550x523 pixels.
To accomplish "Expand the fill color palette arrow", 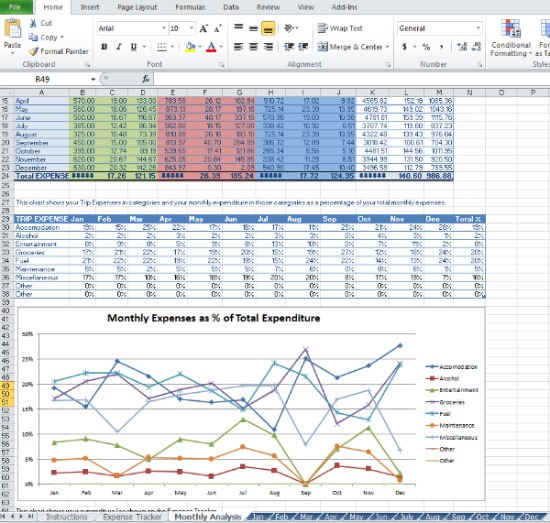I will (x=200, y=47).
